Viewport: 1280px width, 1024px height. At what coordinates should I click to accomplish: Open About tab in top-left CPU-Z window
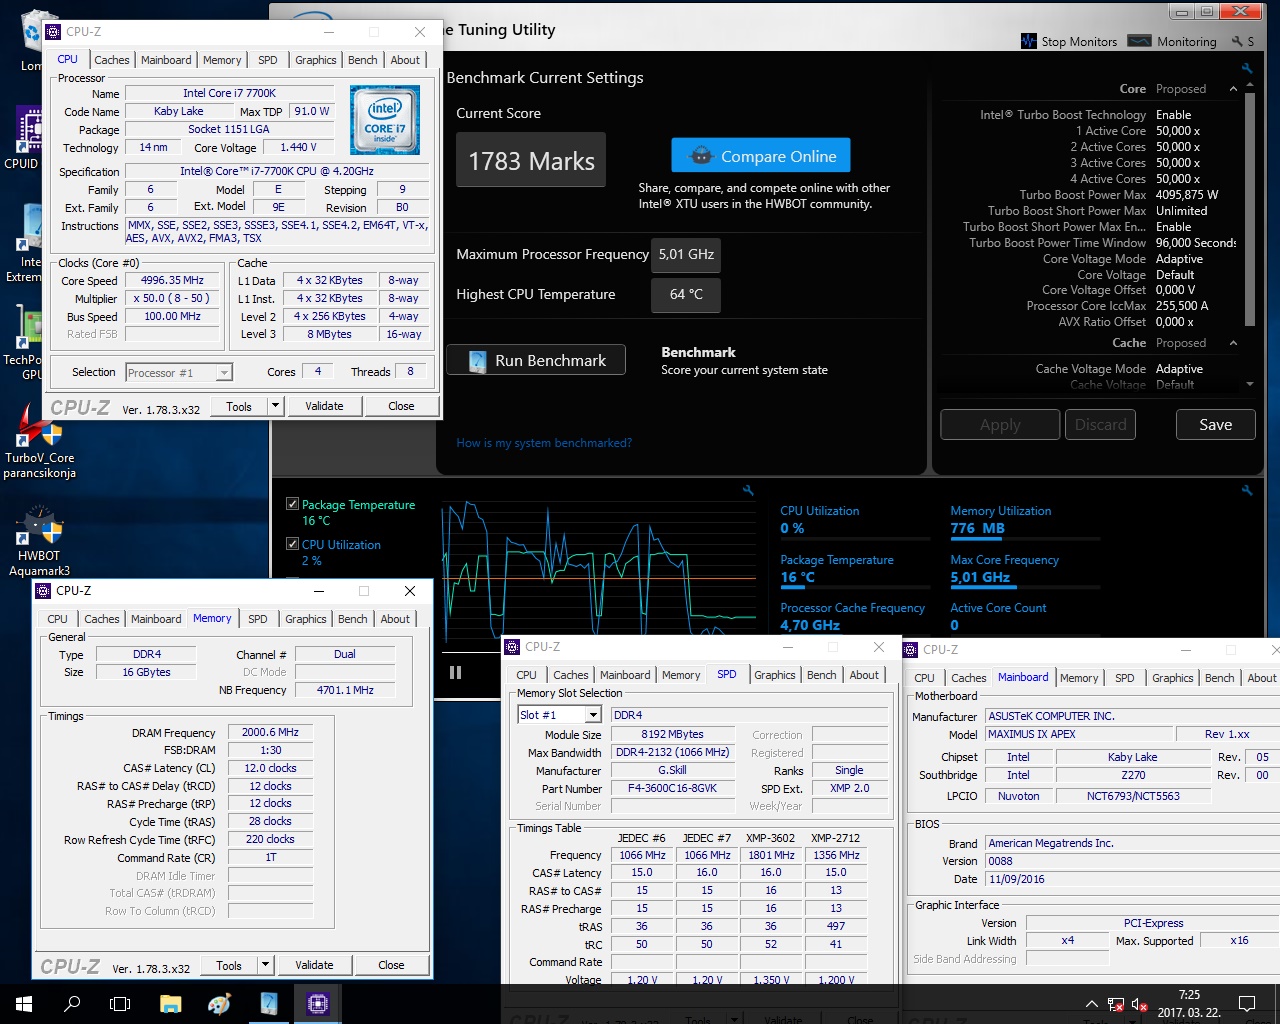[405, 60]
